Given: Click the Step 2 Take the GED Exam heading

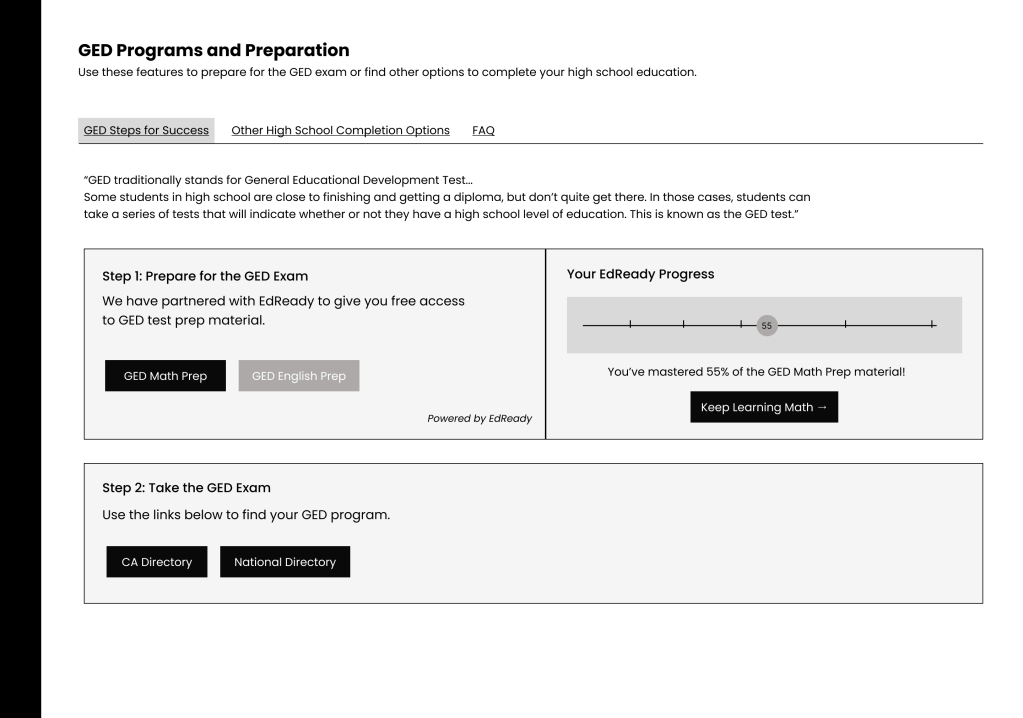Looking at the screenshot, I should coord(187,488).
